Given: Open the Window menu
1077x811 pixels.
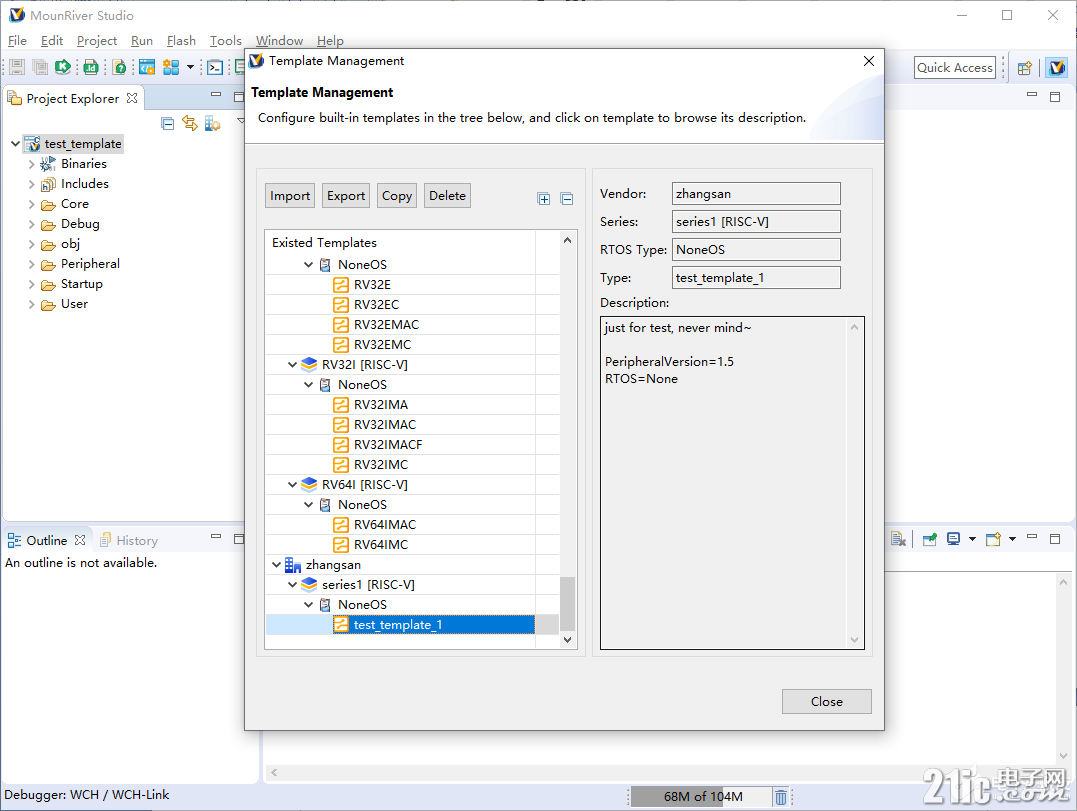Looking at the screenshot, I should click(x=280, y=41).
